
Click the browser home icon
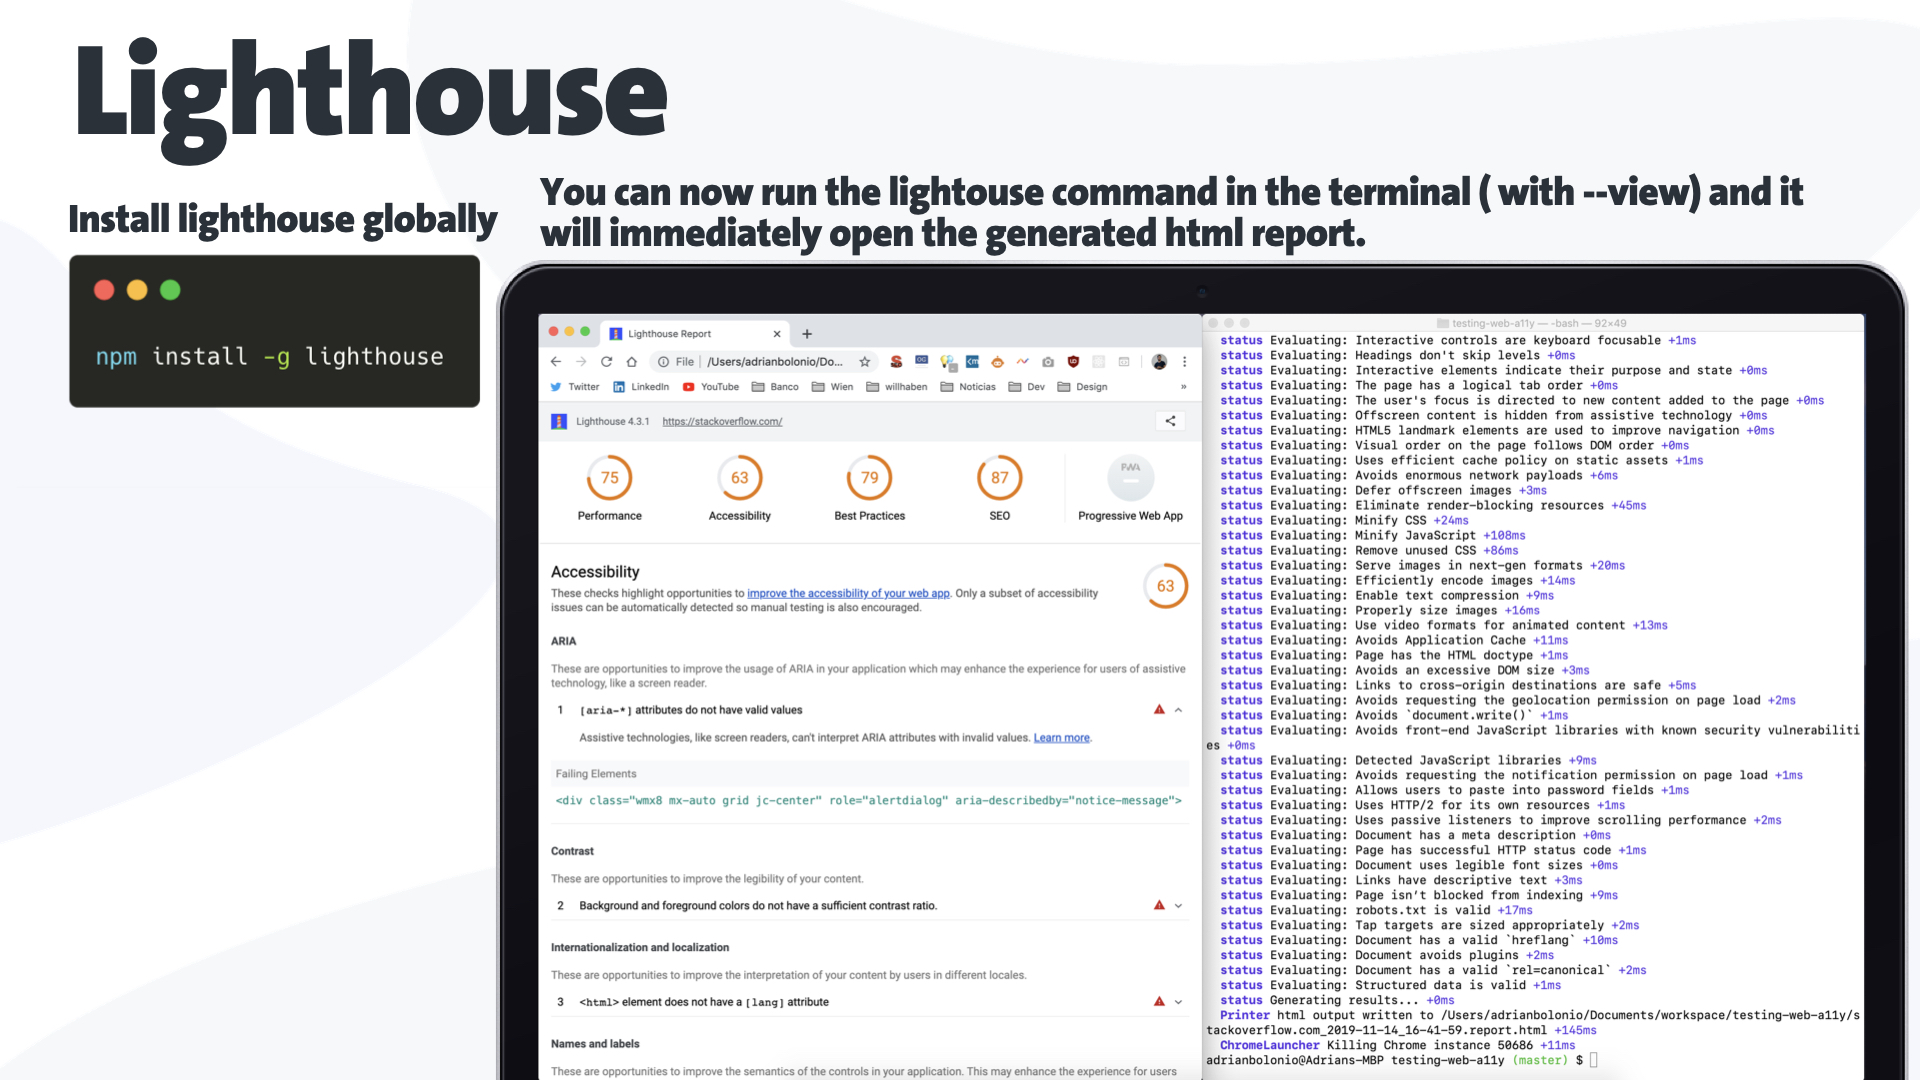click(631, 362)
